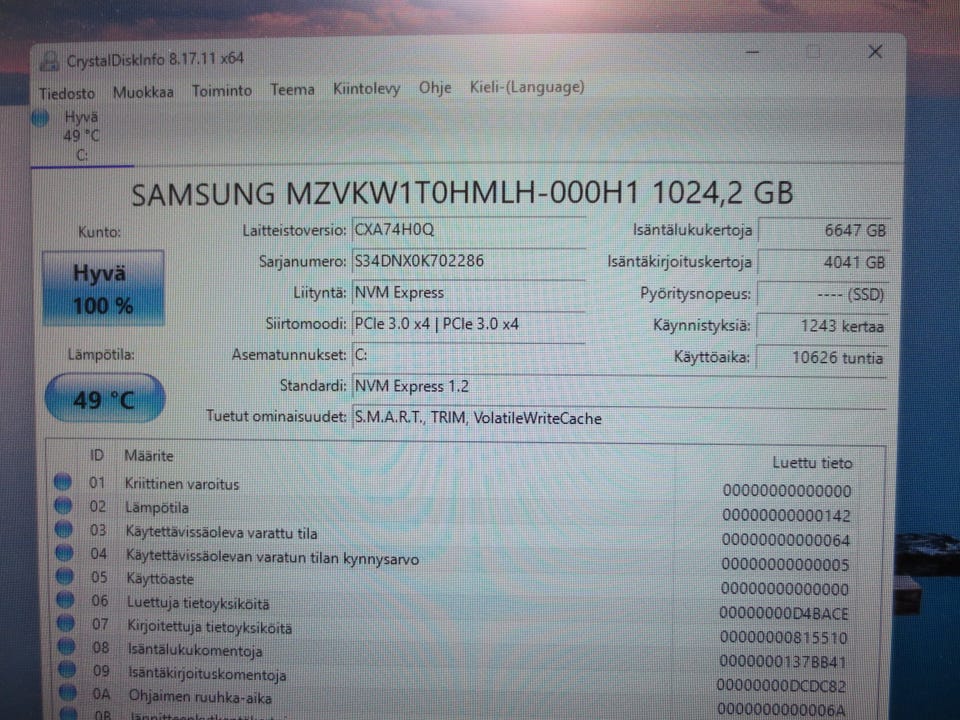
Task: Click raw value 0000000137BB41
Action: 783,661
